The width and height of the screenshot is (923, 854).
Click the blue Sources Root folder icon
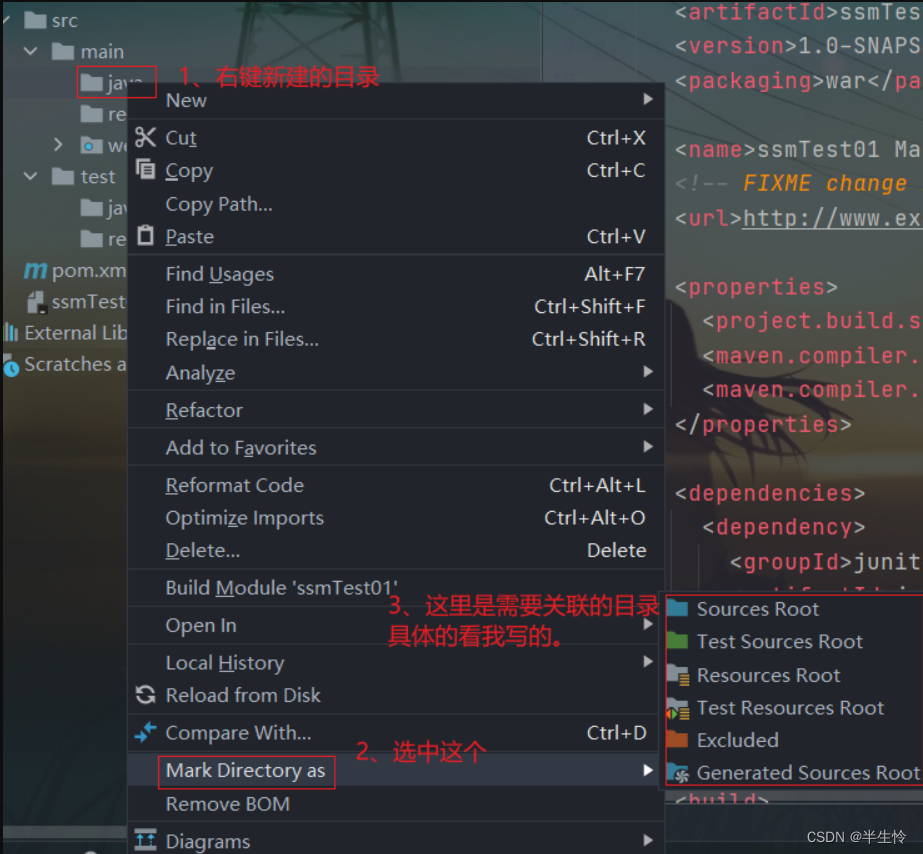[678, 608]
